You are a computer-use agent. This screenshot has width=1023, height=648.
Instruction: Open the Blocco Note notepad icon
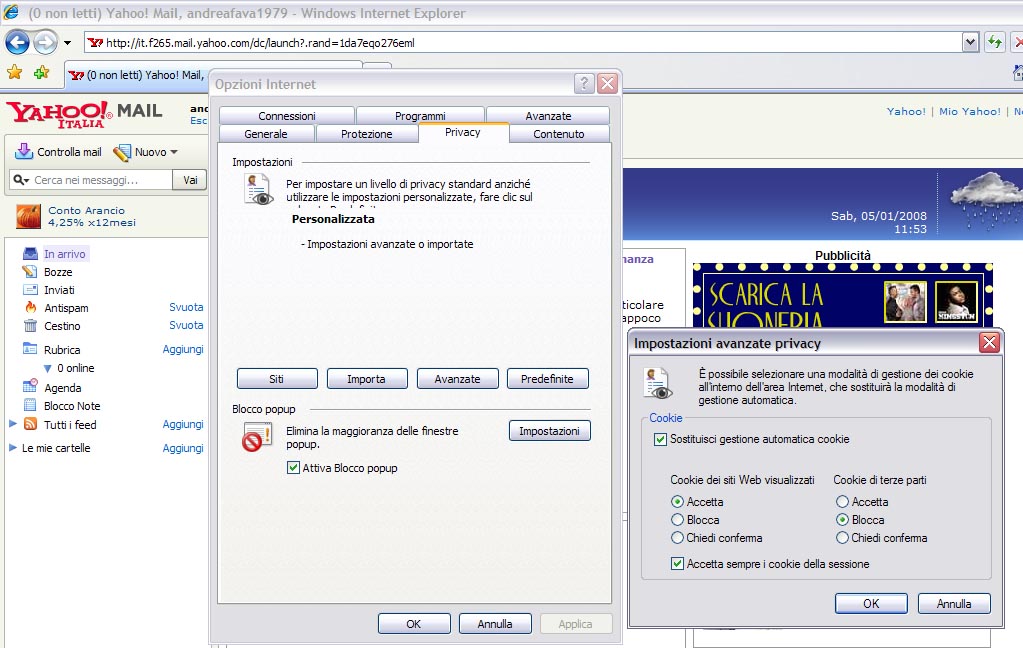pyautogui.click(x=30, y=405)
